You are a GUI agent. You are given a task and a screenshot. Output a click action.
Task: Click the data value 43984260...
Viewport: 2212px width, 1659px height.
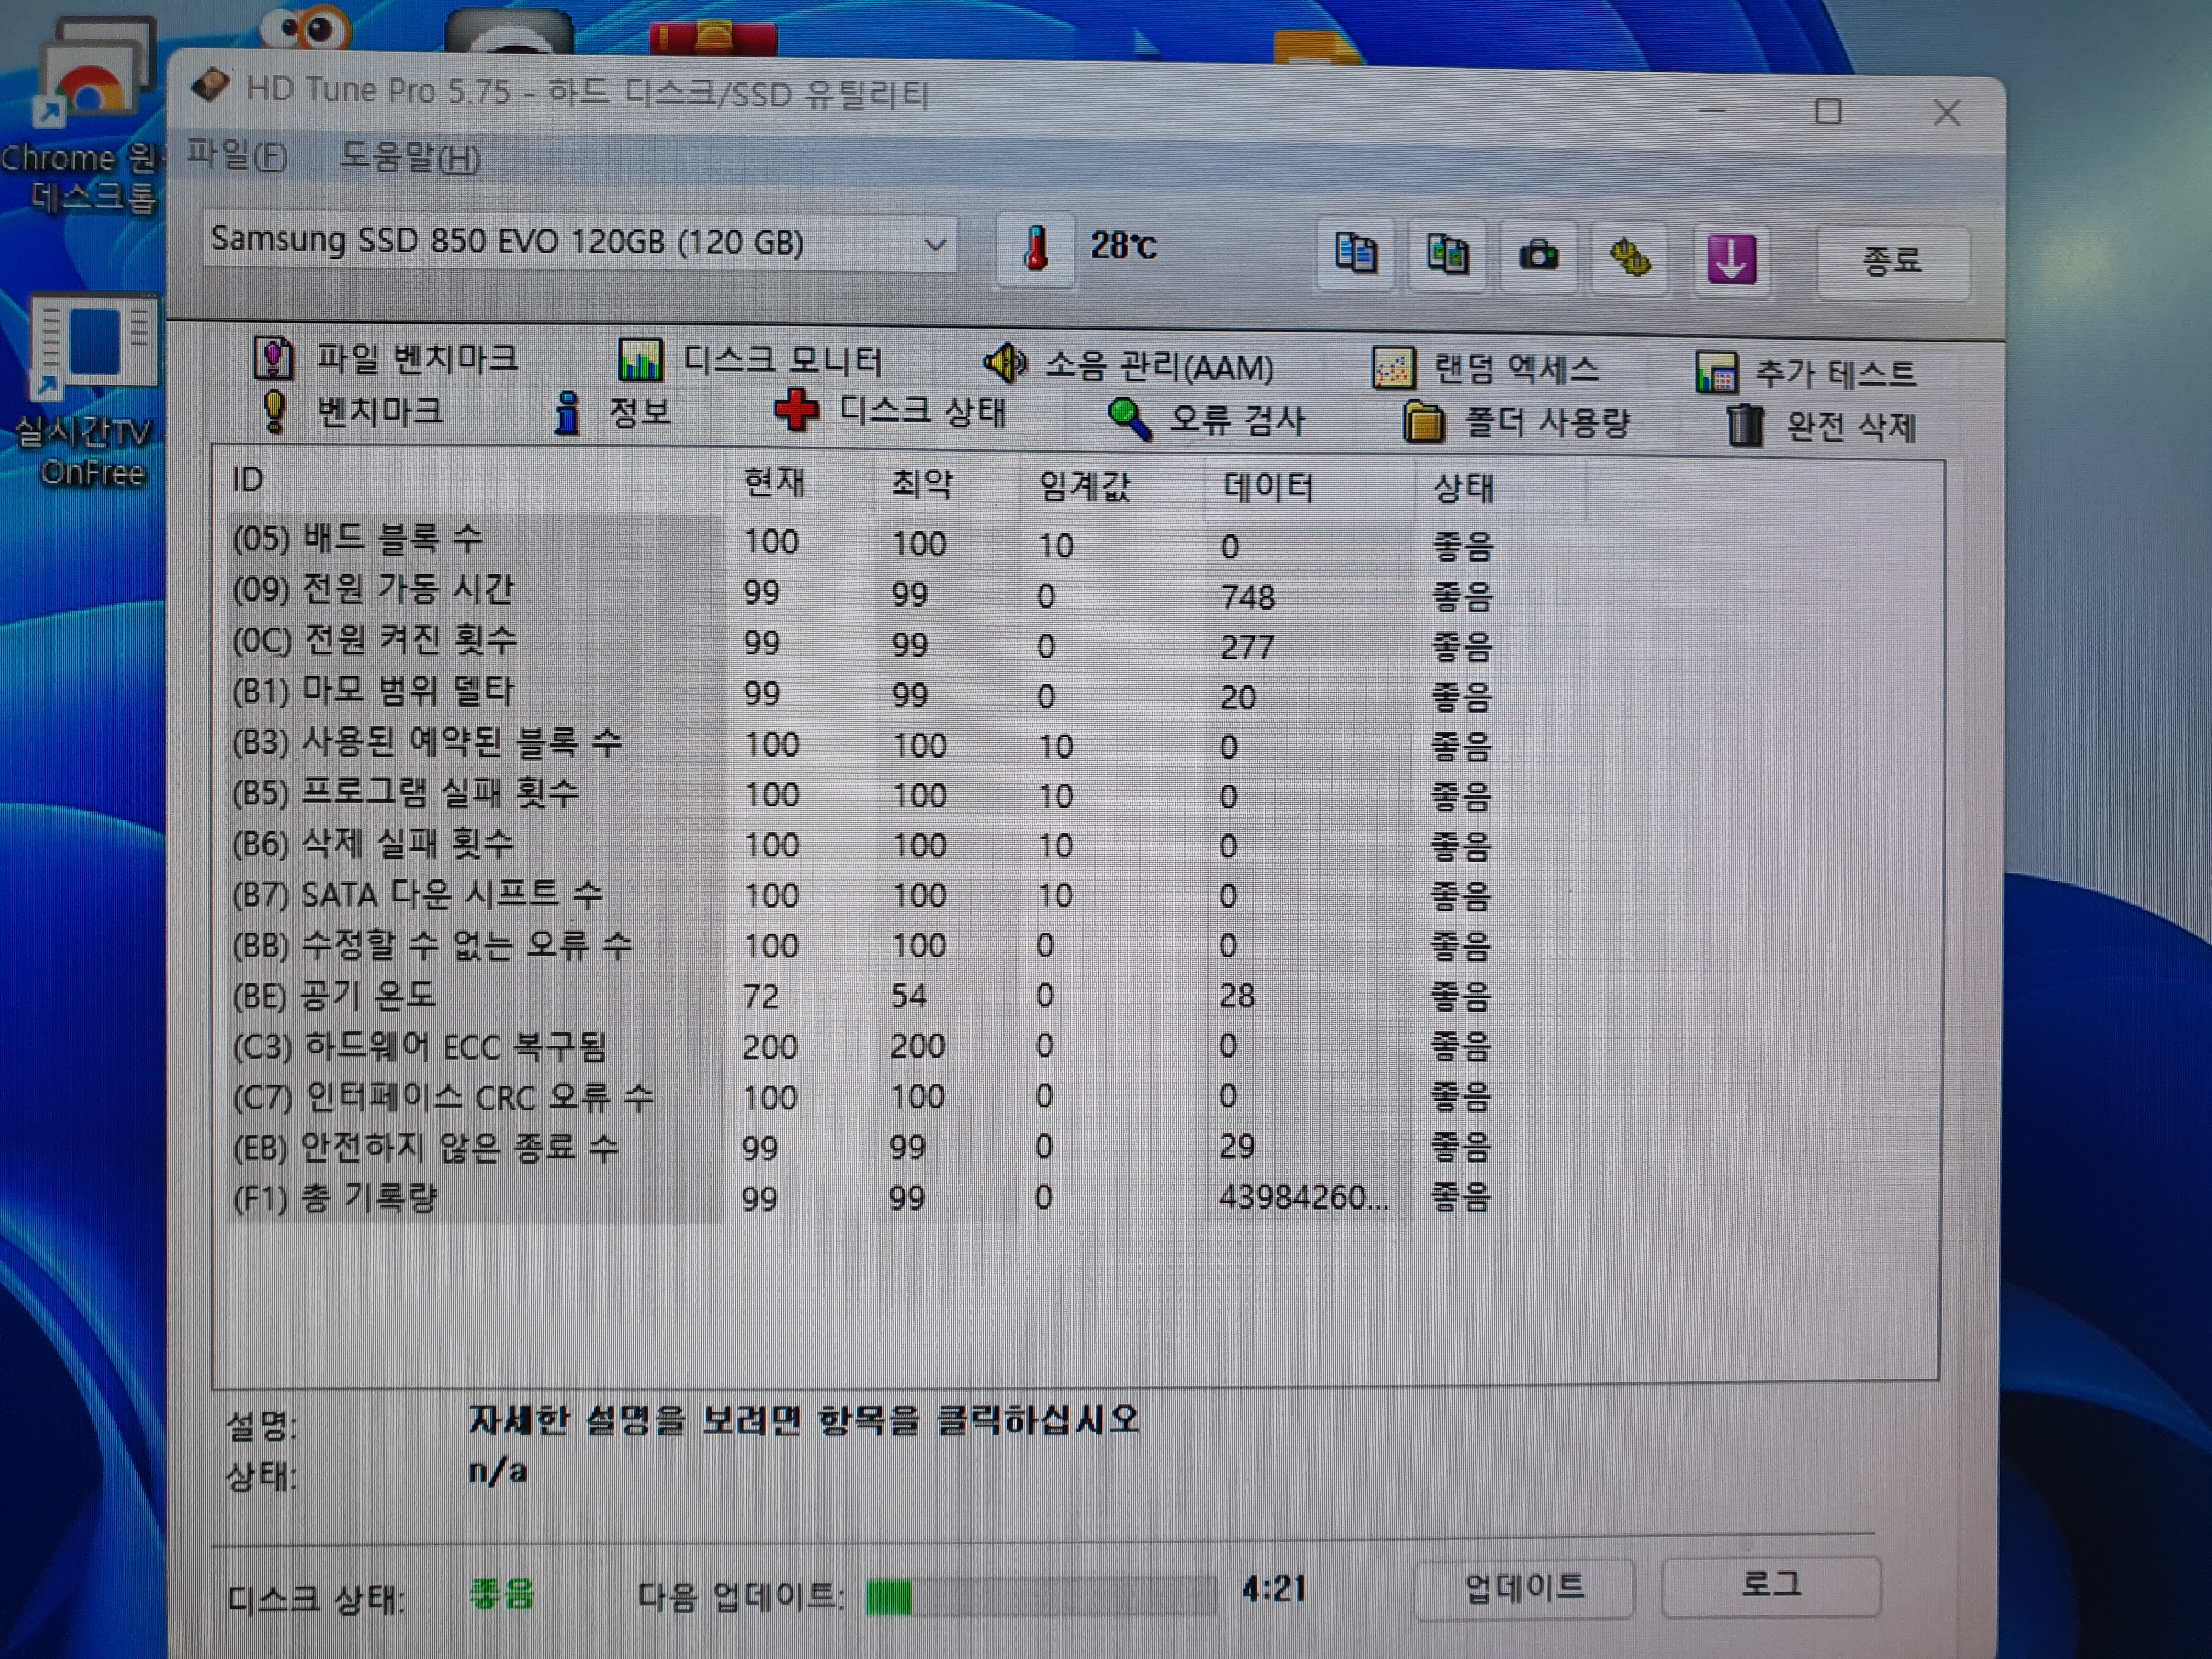[x=1303, y=1197]
